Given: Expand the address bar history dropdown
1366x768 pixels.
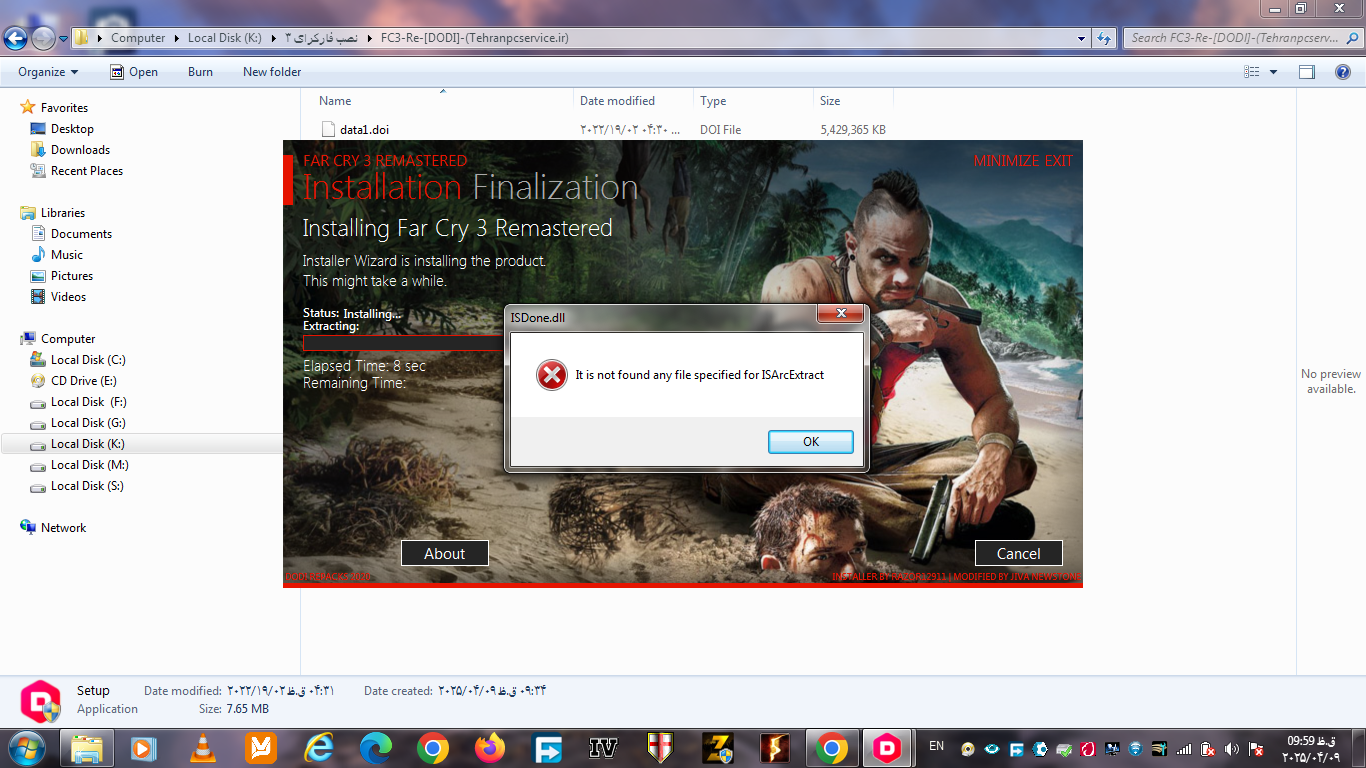Looking at the screenshot, I should click(1082, 38).
